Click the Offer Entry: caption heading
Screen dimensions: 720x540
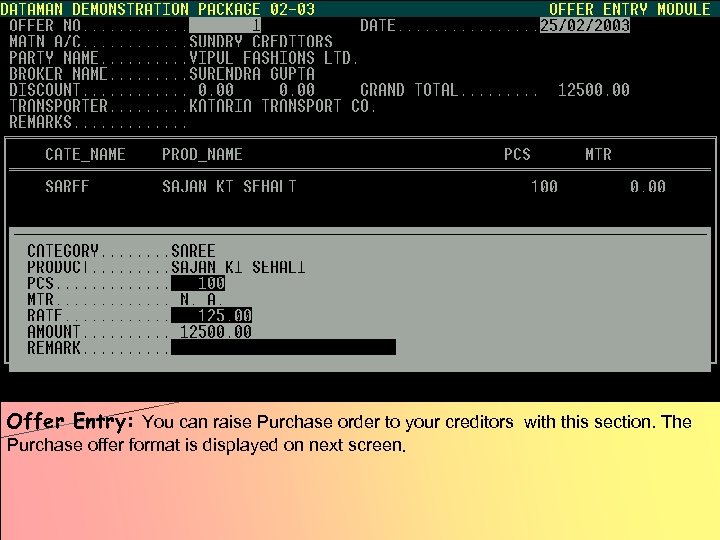click(x=70, y=422)
